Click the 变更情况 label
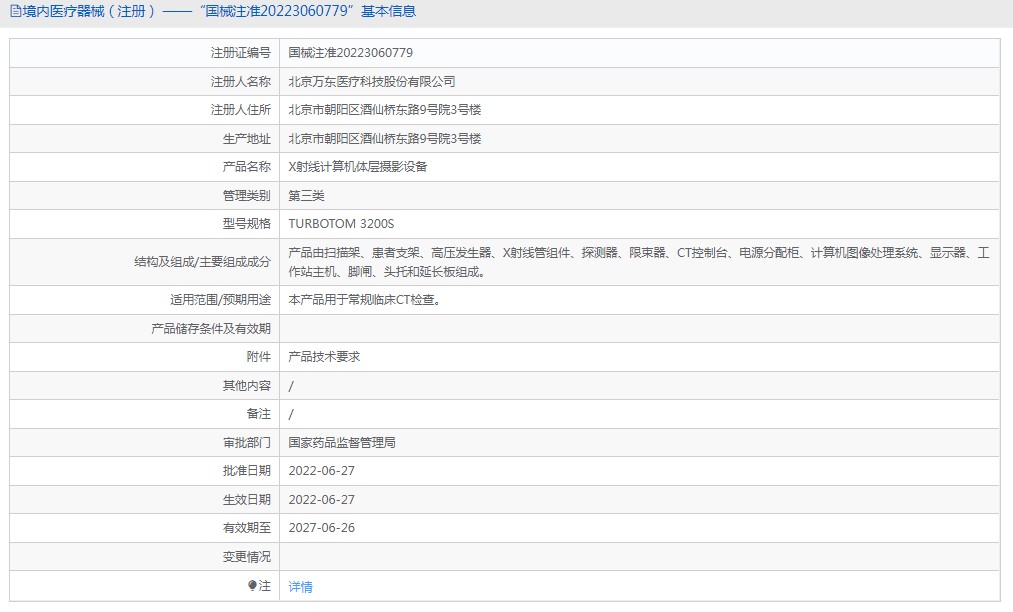 point(246,556)
